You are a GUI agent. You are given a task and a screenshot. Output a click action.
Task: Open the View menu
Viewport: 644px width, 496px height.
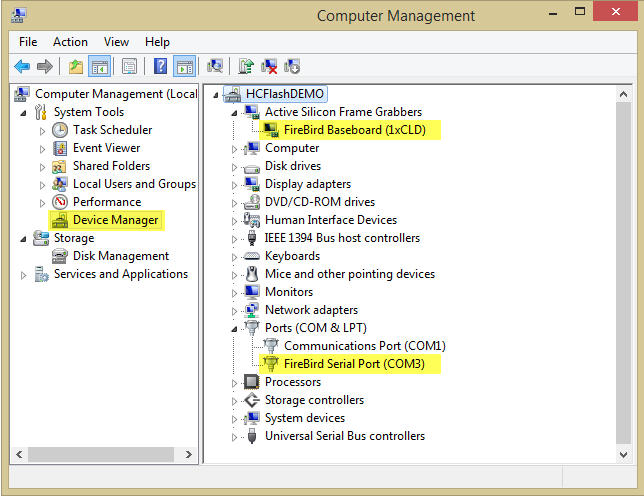click(116, 42)
